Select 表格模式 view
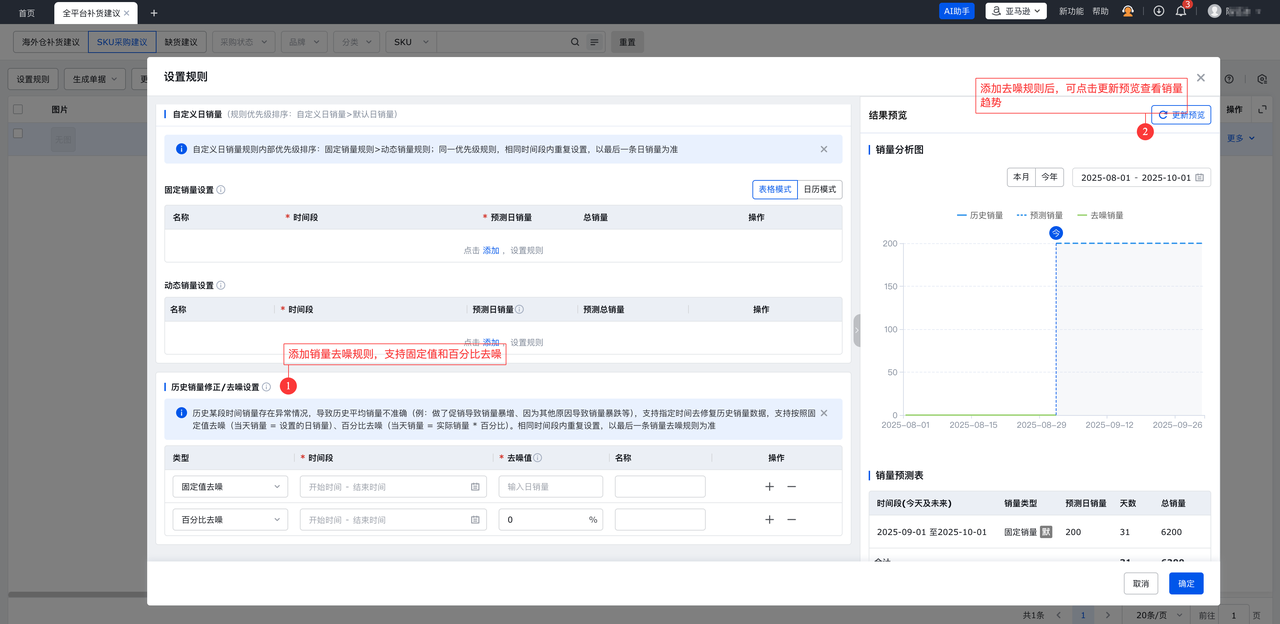This screenshot has width=1280, height=624. tap(775, 189)
